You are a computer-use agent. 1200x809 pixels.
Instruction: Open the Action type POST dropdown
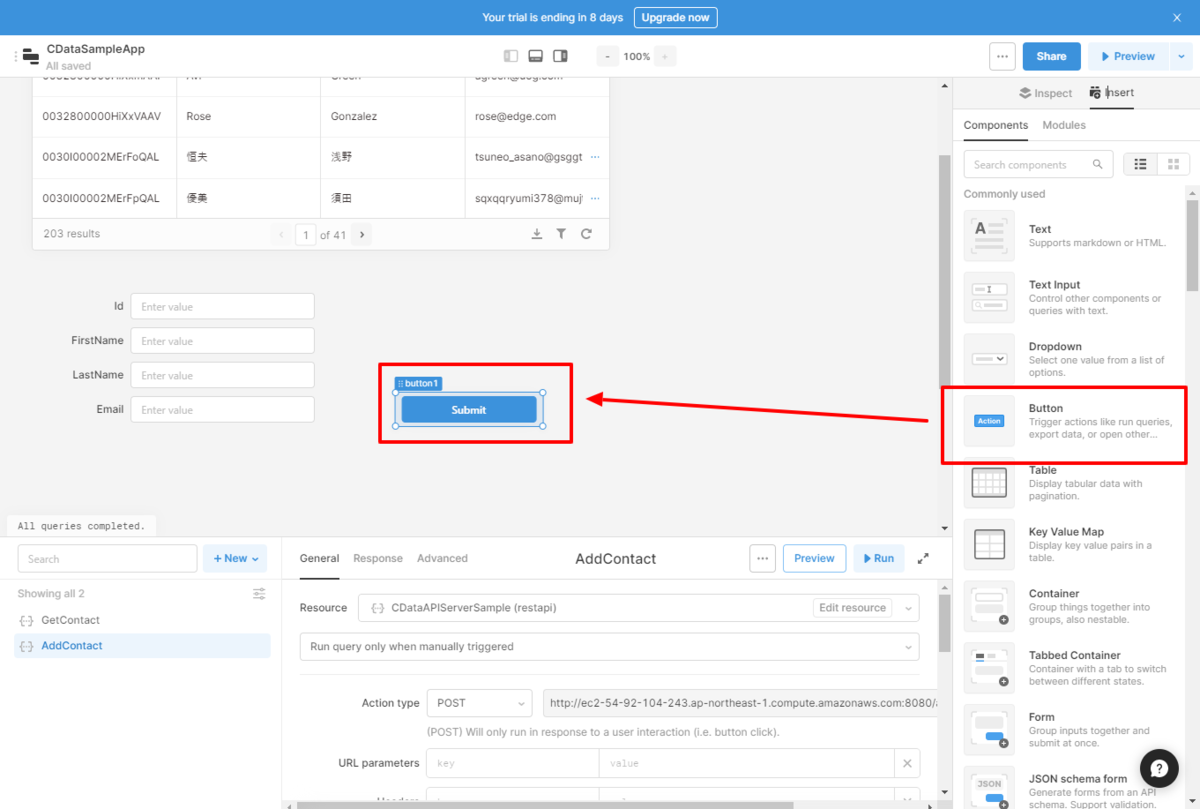[x=480, y=703]
